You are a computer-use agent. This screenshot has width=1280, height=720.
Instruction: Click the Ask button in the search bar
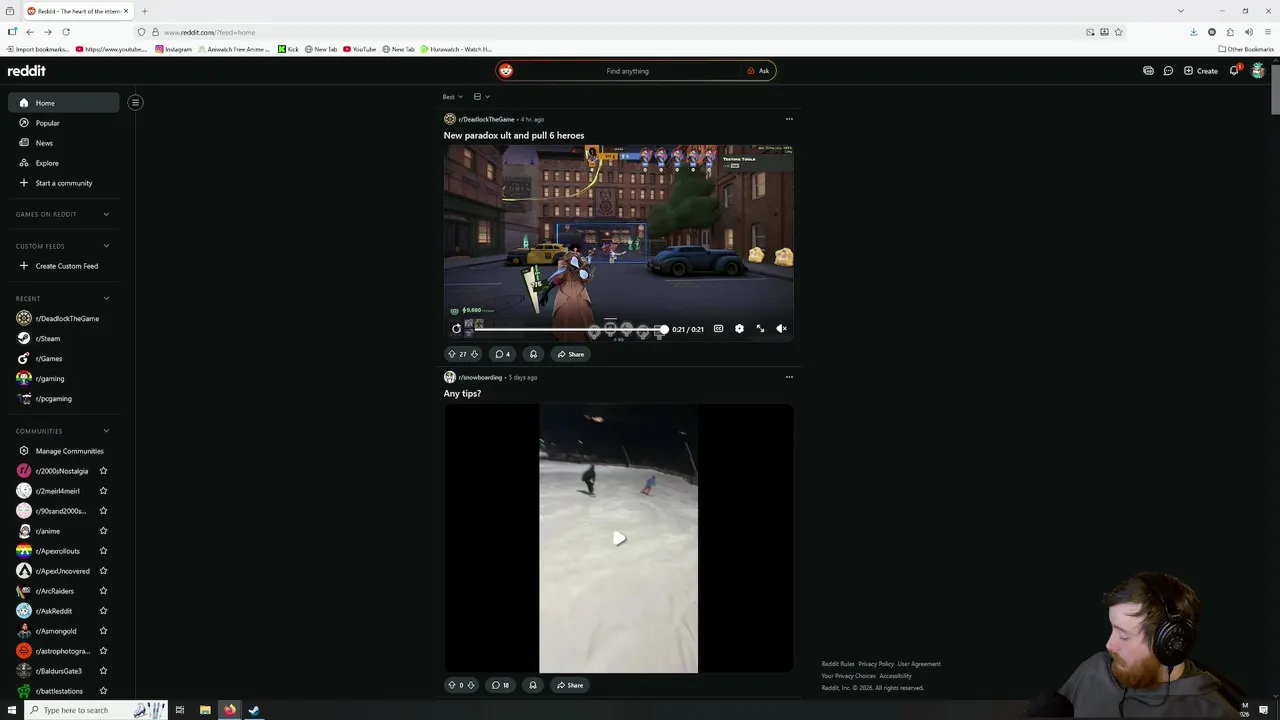(x=758, y=71)
